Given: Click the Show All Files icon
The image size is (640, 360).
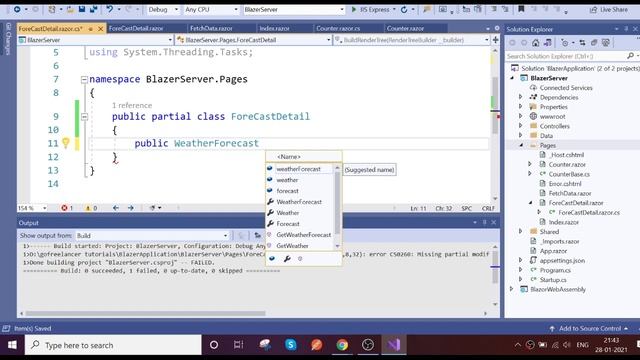Looking at the screenshot, I should pyautogui.click(x=606, y=42).
